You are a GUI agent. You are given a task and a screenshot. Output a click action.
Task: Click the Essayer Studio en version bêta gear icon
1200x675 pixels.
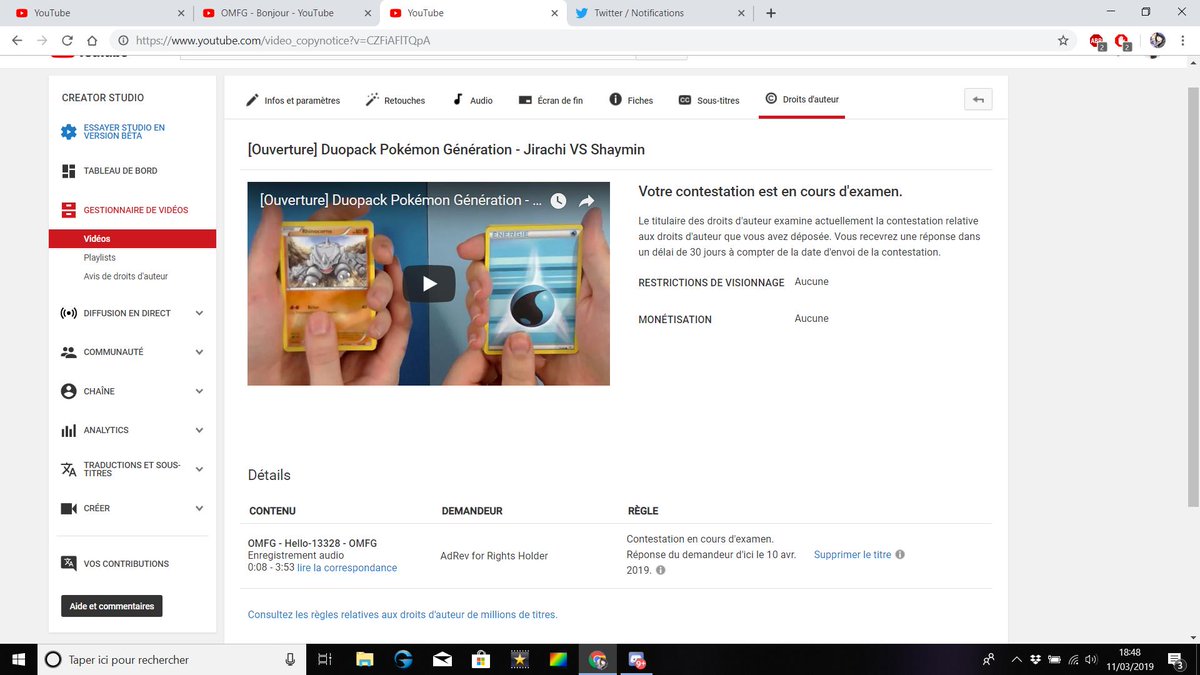pyautogui.click(x=68, y=132)
